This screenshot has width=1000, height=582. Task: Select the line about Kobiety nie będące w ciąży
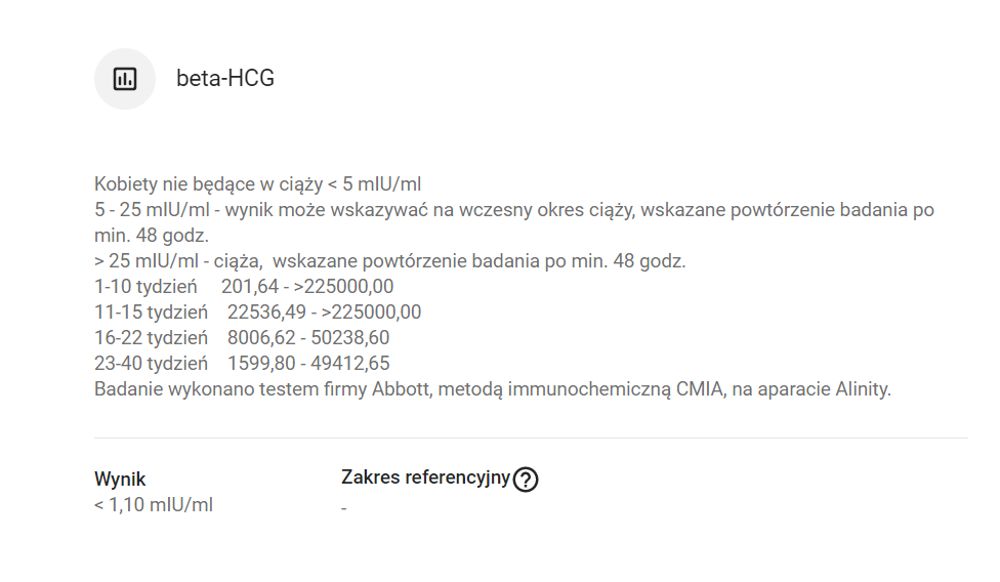point(258,184)
